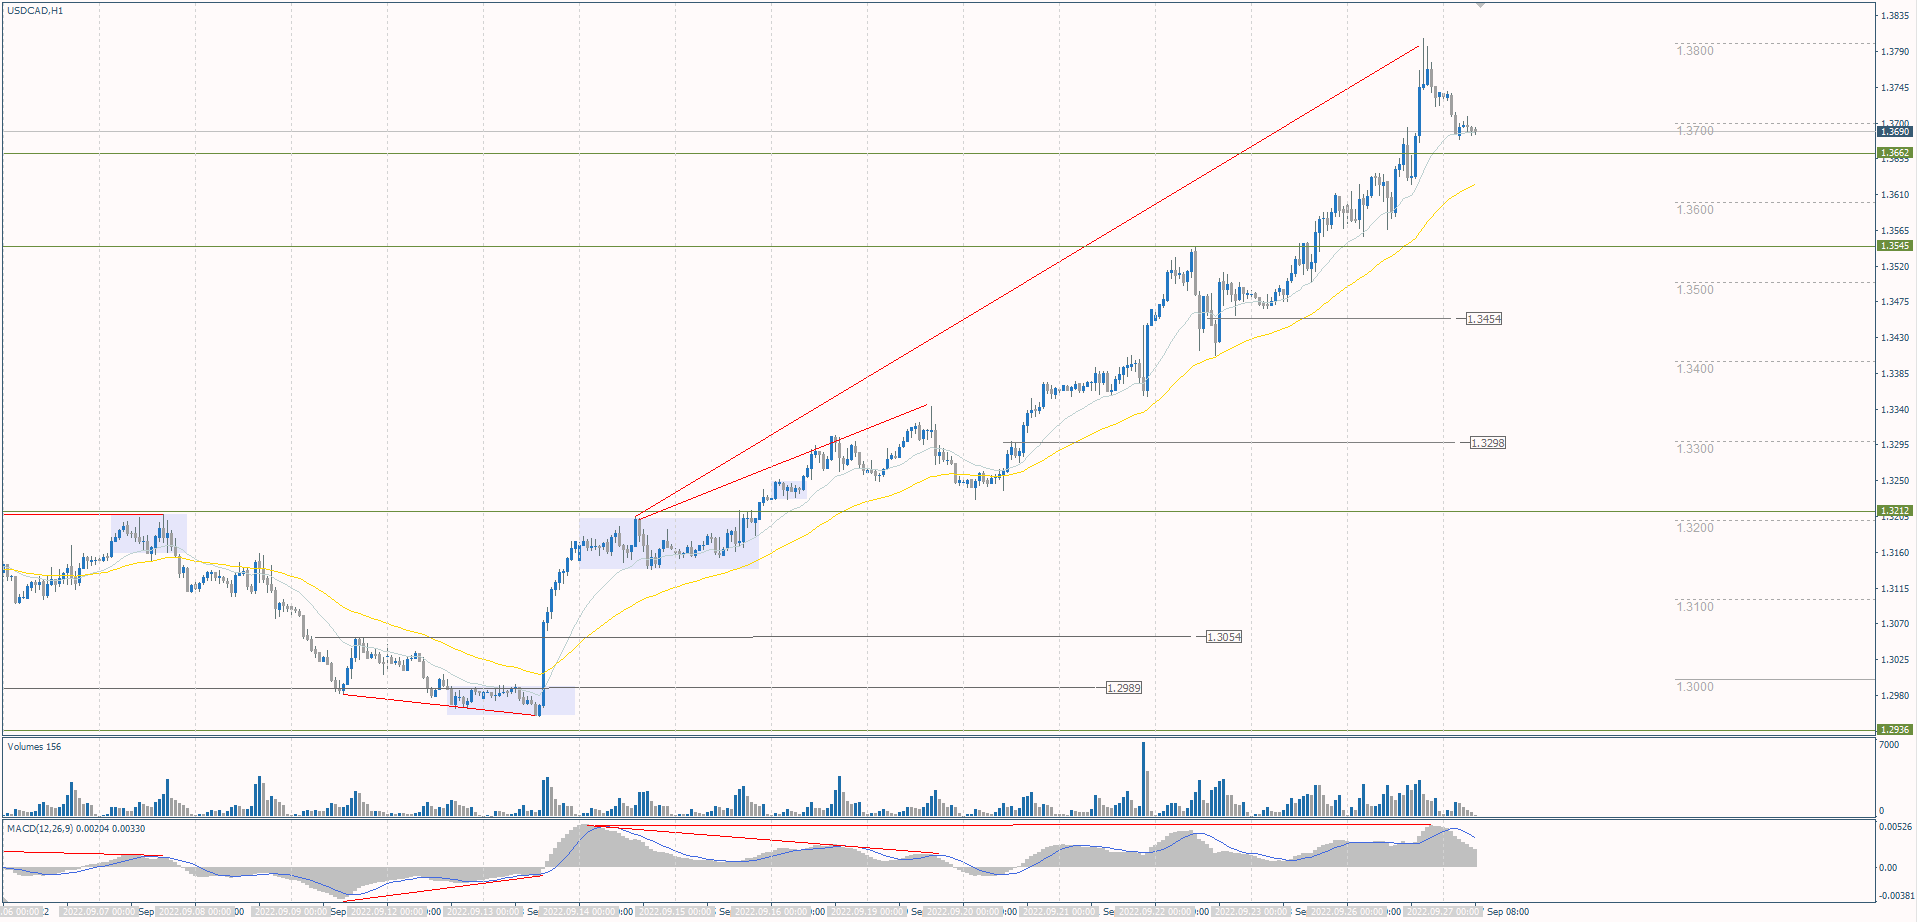Click the 2022.09.12 00:00 date marker
1917x922 pixels.
[388, 912]
